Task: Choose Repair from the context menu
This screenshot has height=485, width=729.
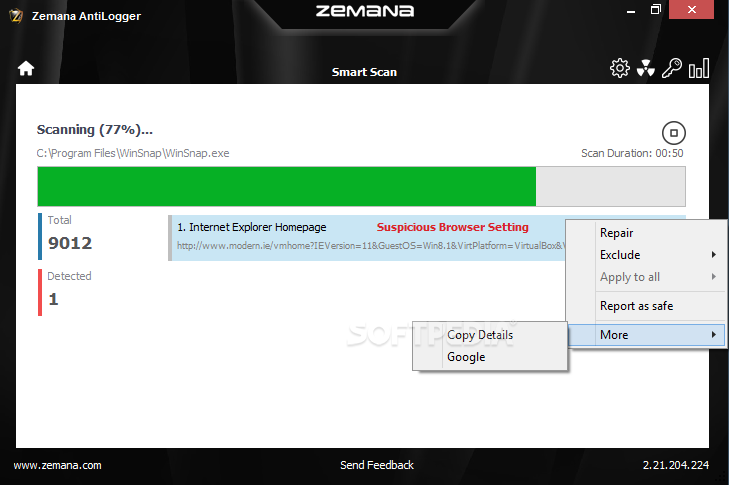Action: pos(616,233)
